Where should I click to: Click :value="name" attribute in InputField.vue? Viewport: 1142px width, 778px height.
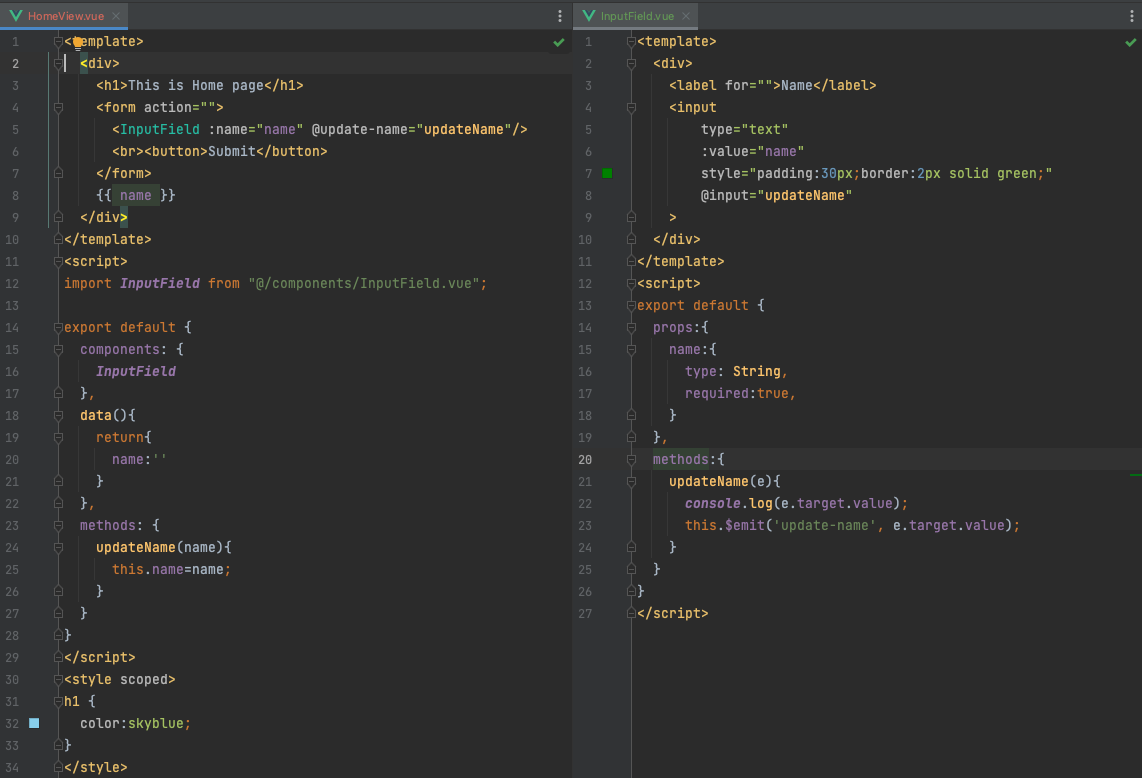point(752,152)
